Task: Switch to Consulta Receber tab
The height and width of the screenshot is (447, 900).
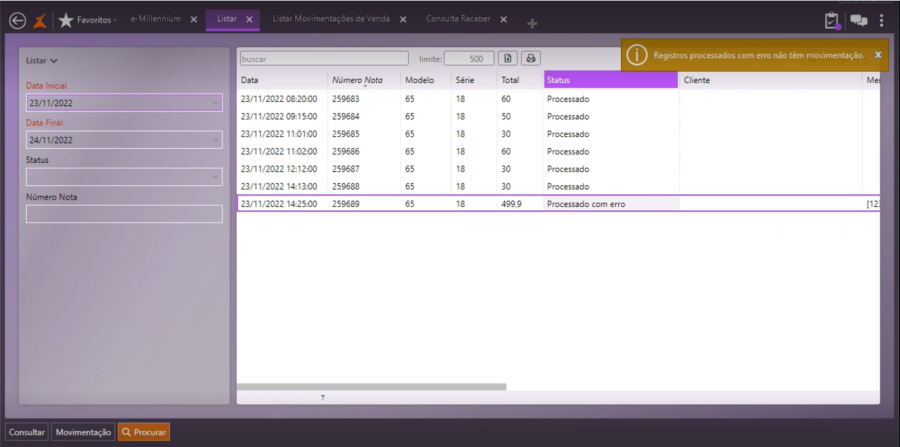Action: point(458,20)
